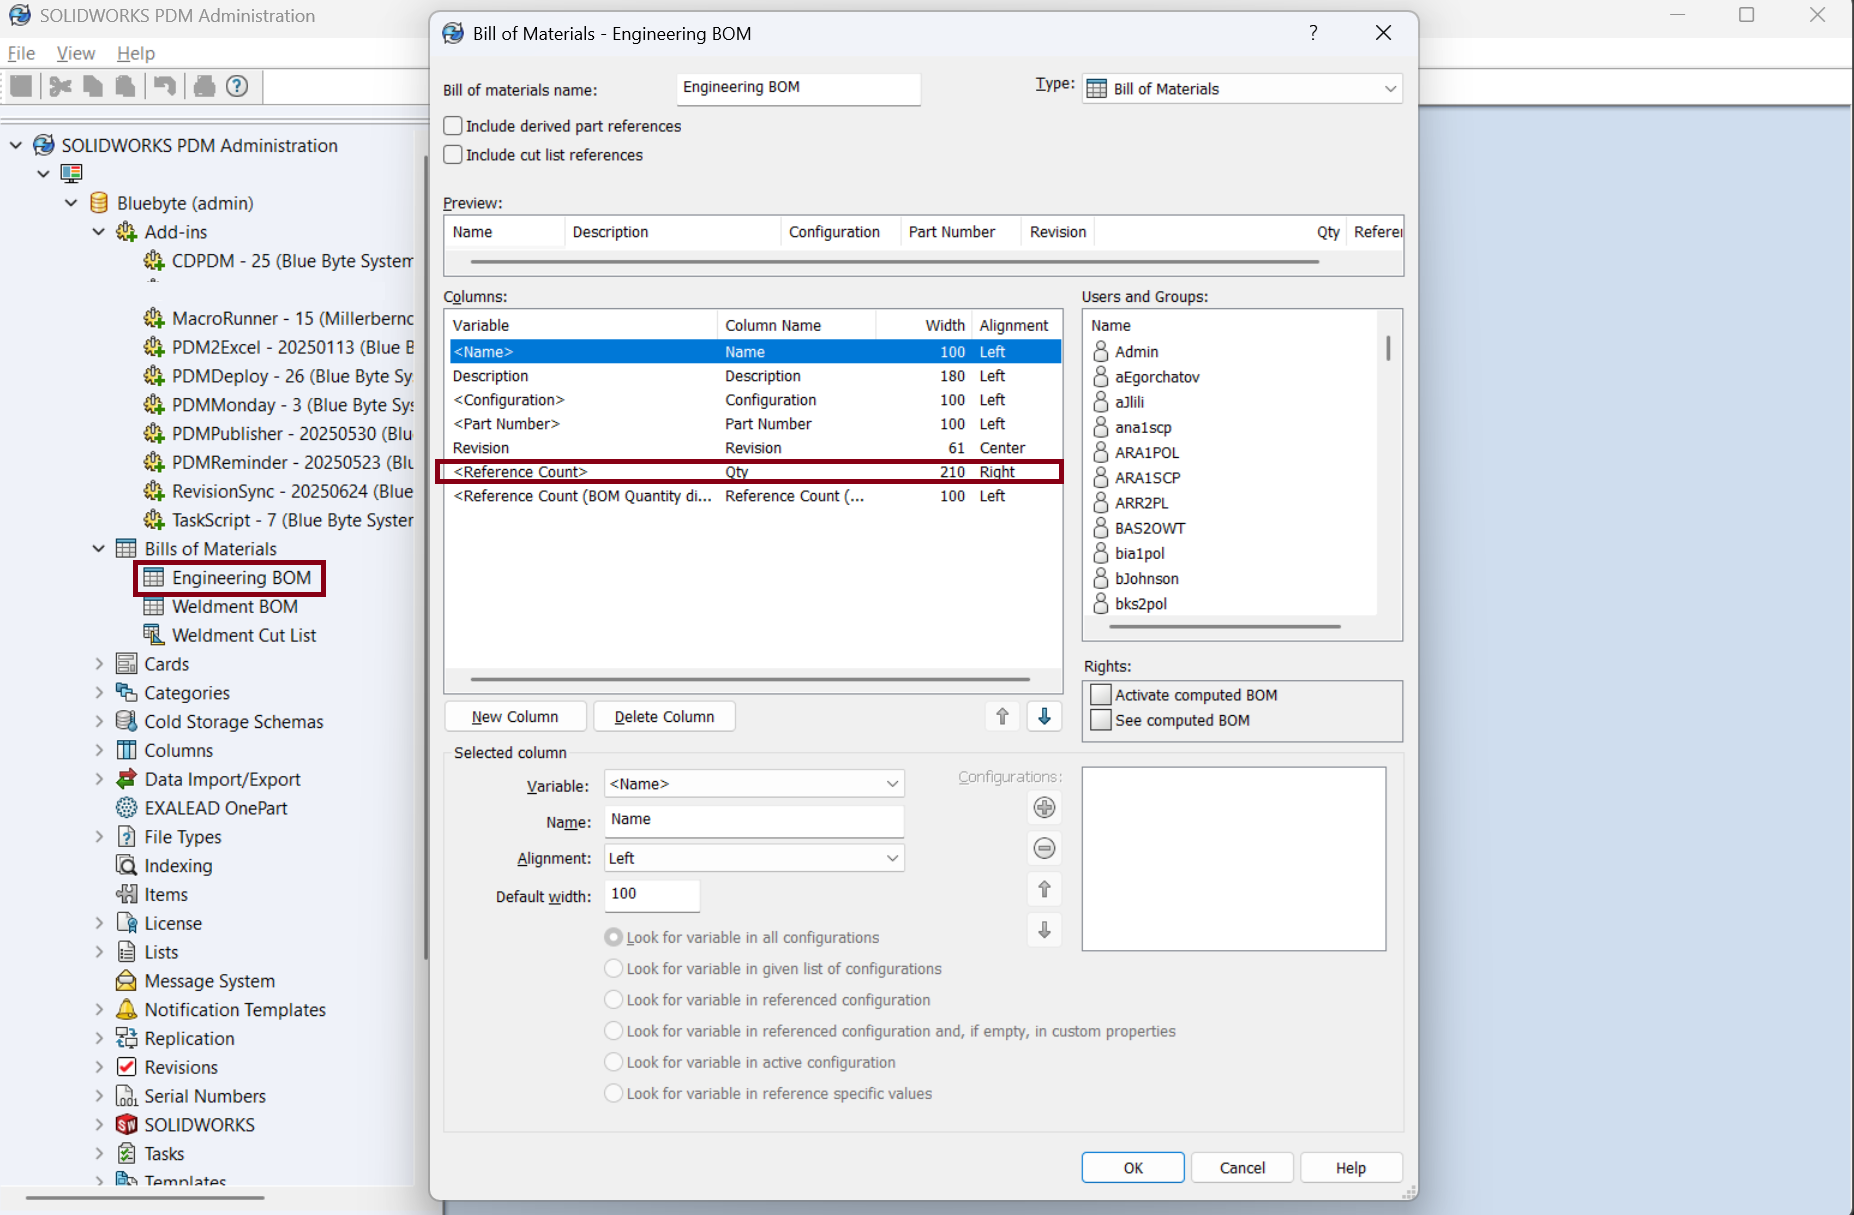Open the View menu
This screenshot has width=1854, height=1215.
point(76,53)
